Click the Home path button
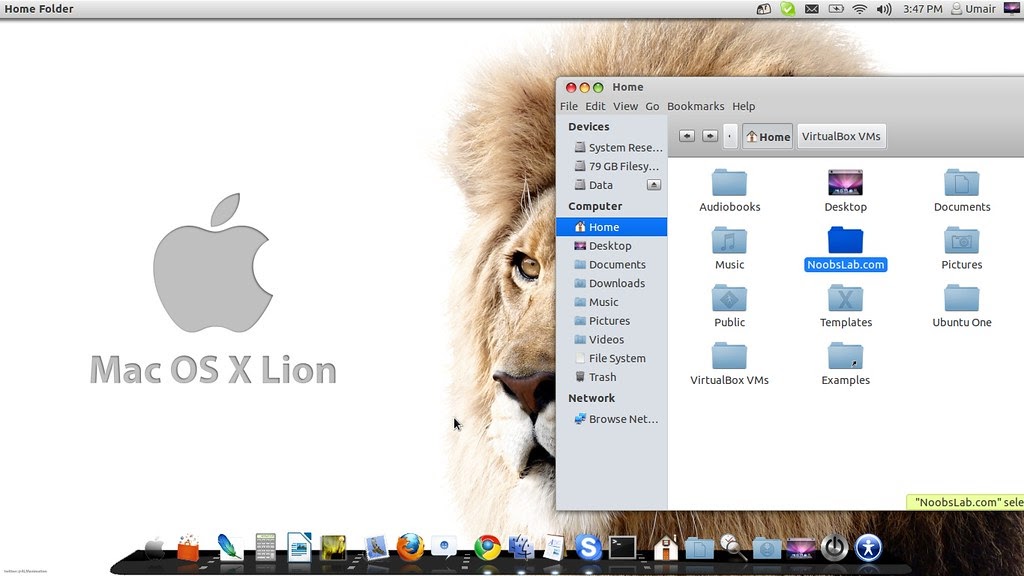Screen dimensions: 1024x576 [x=767, y=136]
